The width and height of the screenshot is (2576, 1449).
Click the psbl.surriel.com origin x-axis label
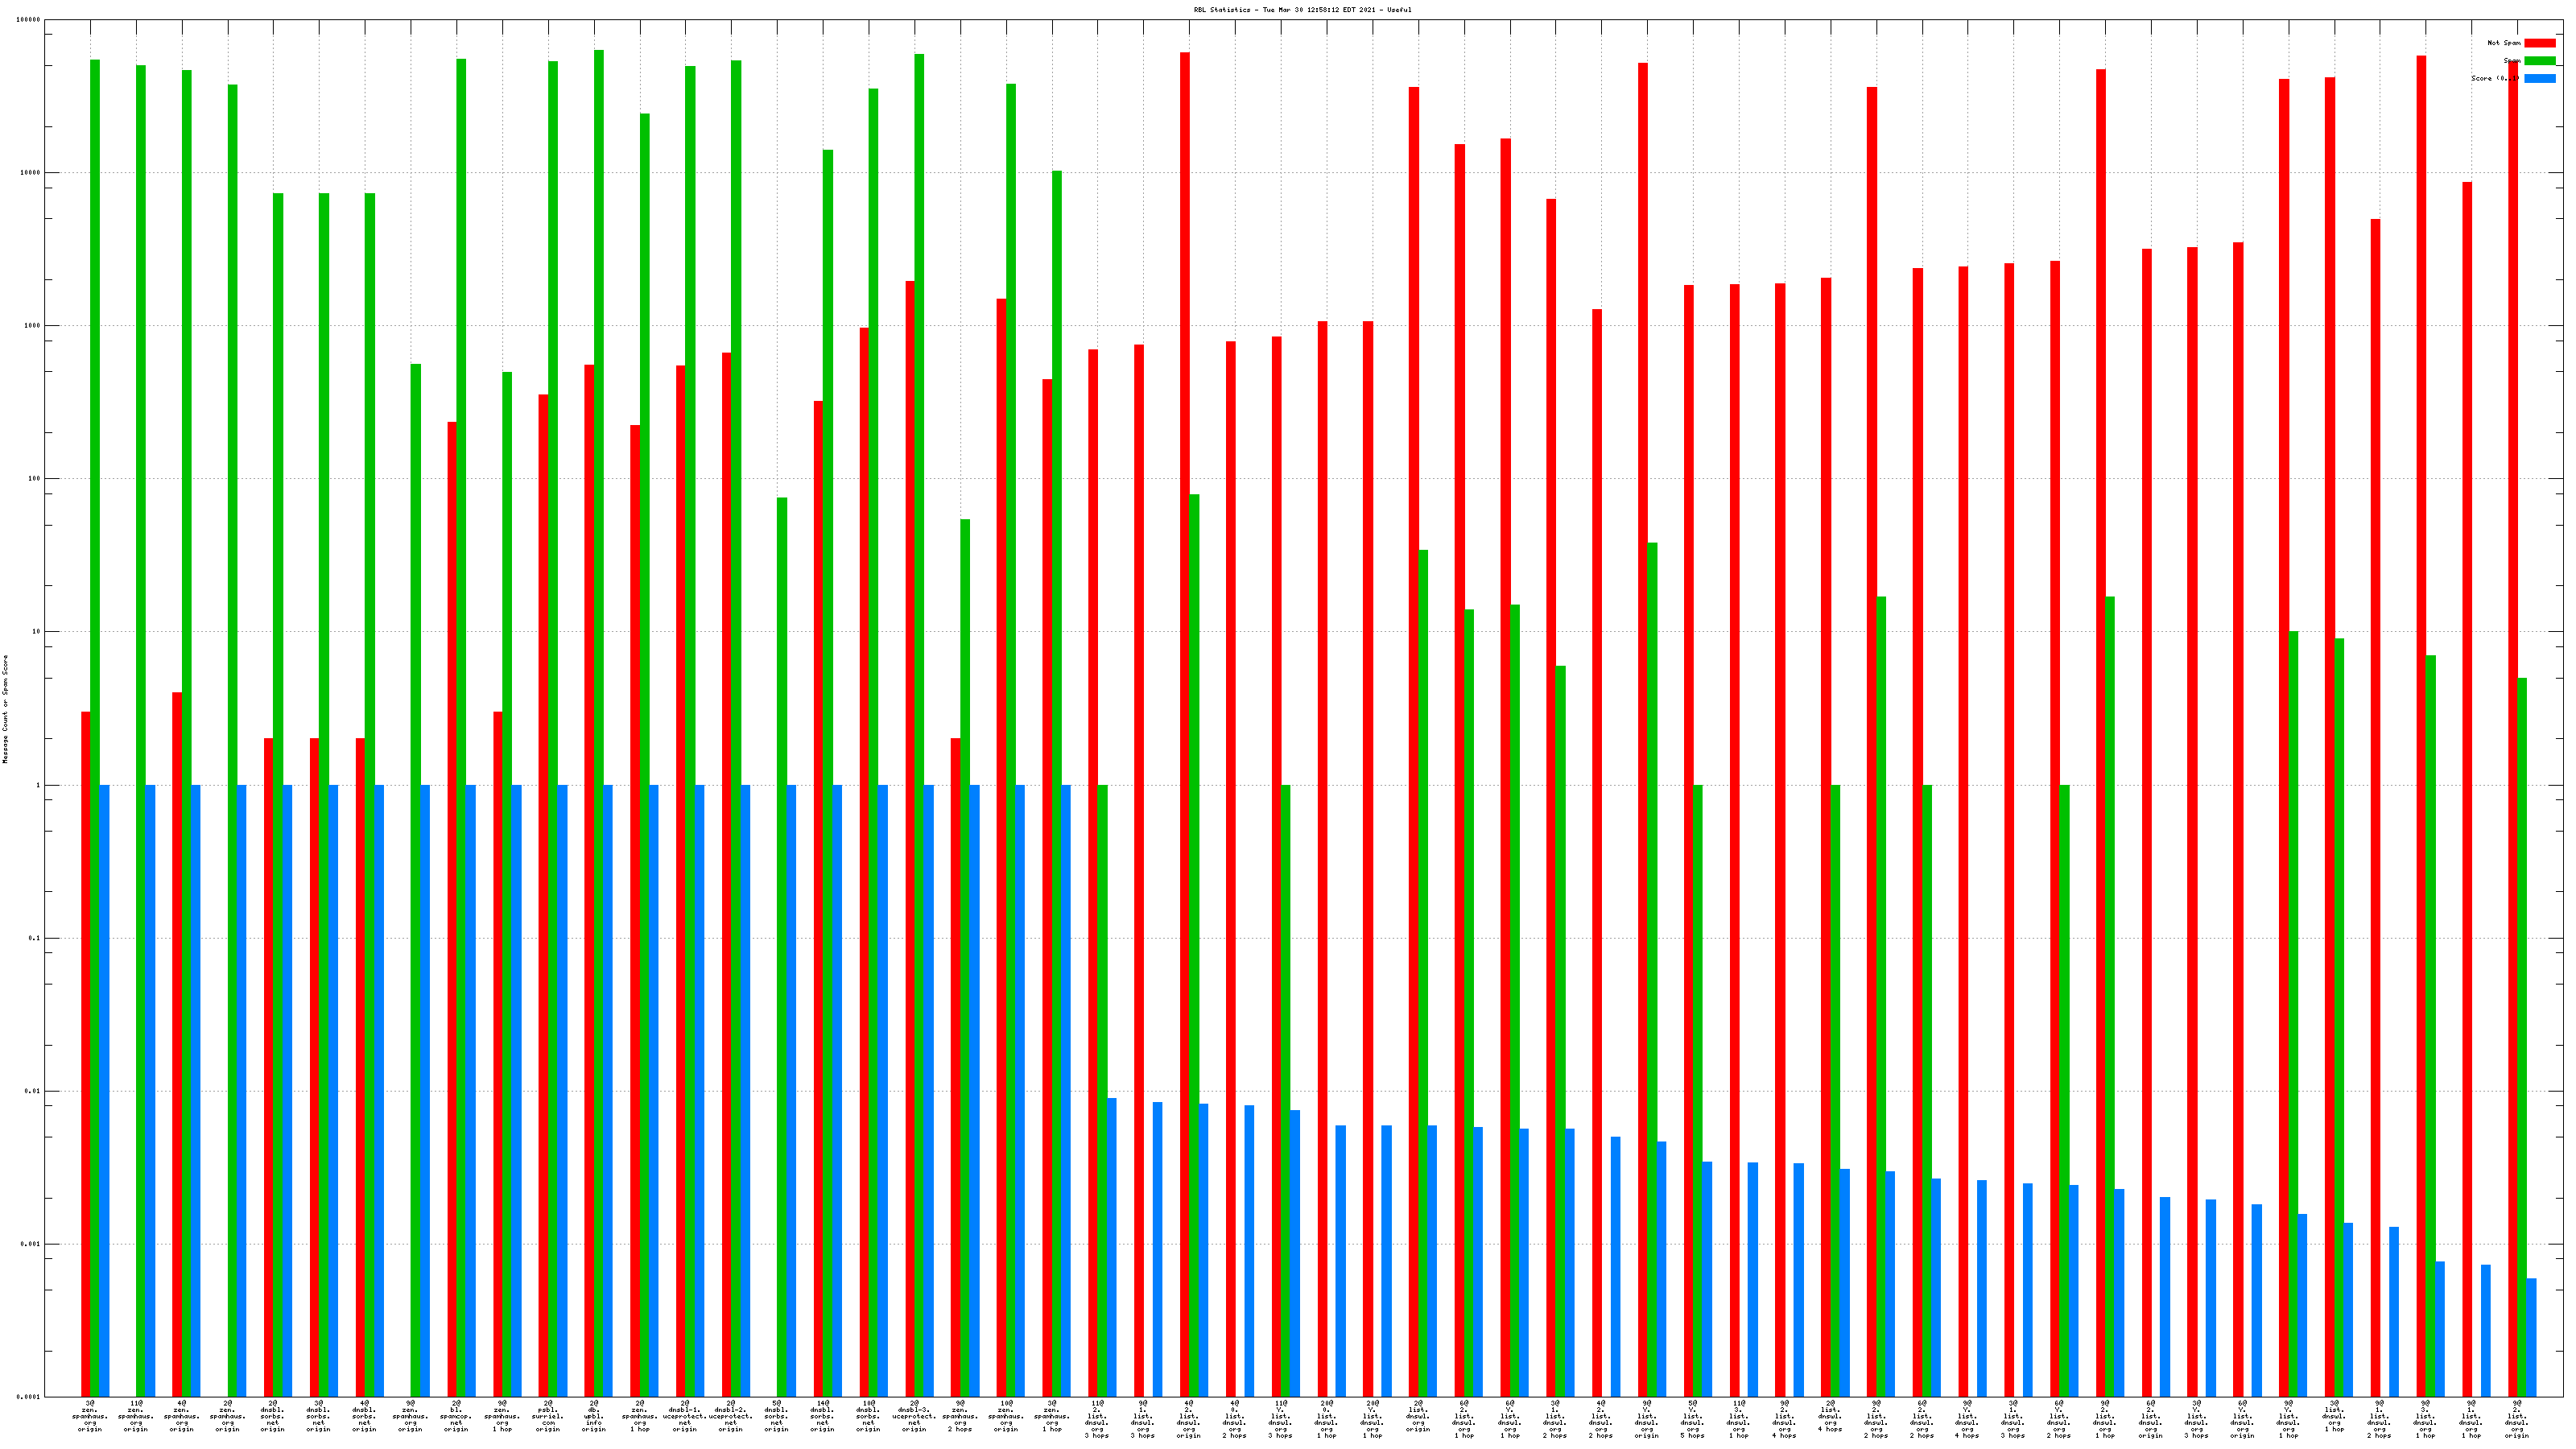(548, 1416)
